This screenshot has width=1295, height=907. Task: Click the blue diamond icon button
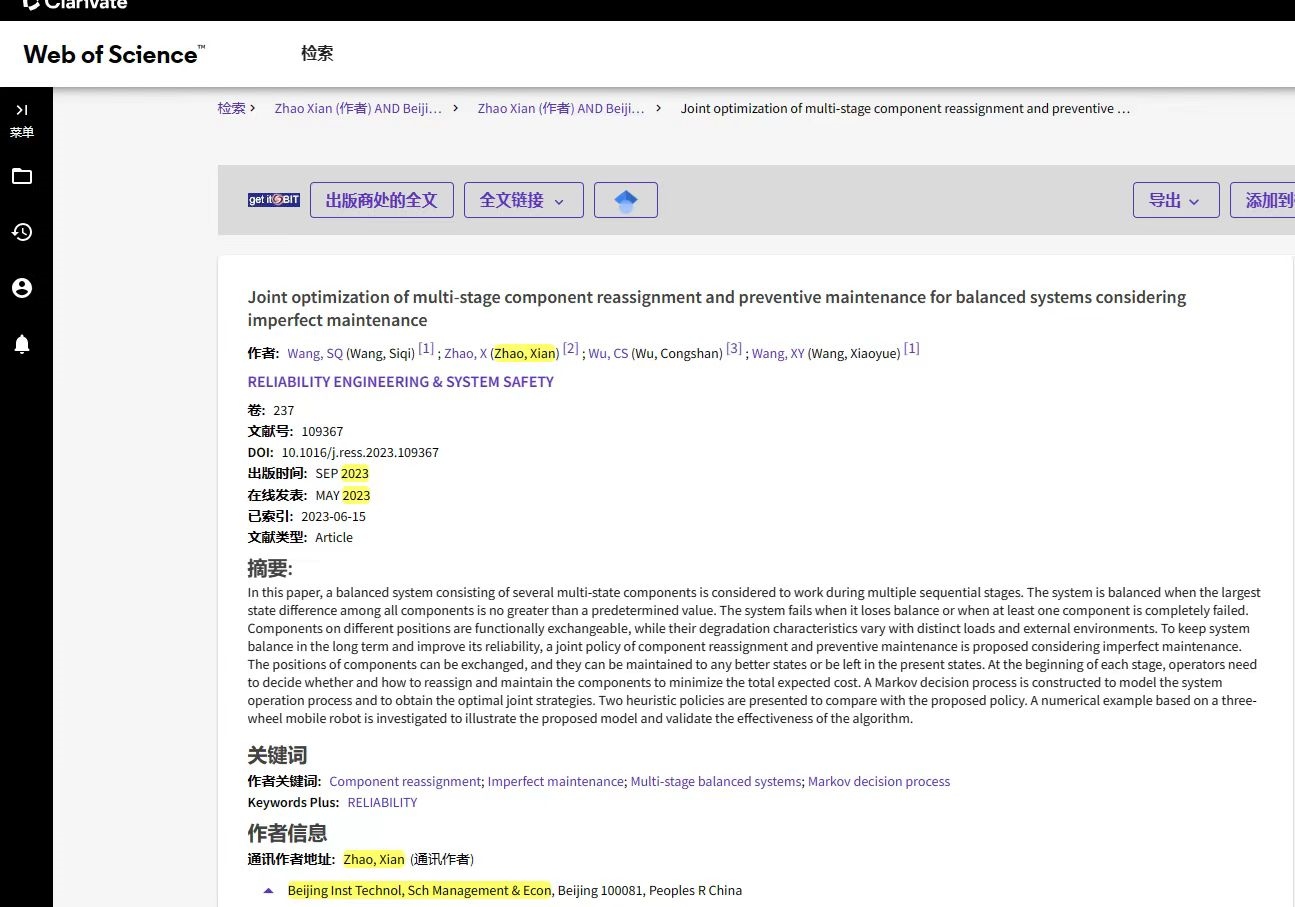[625, 200]
